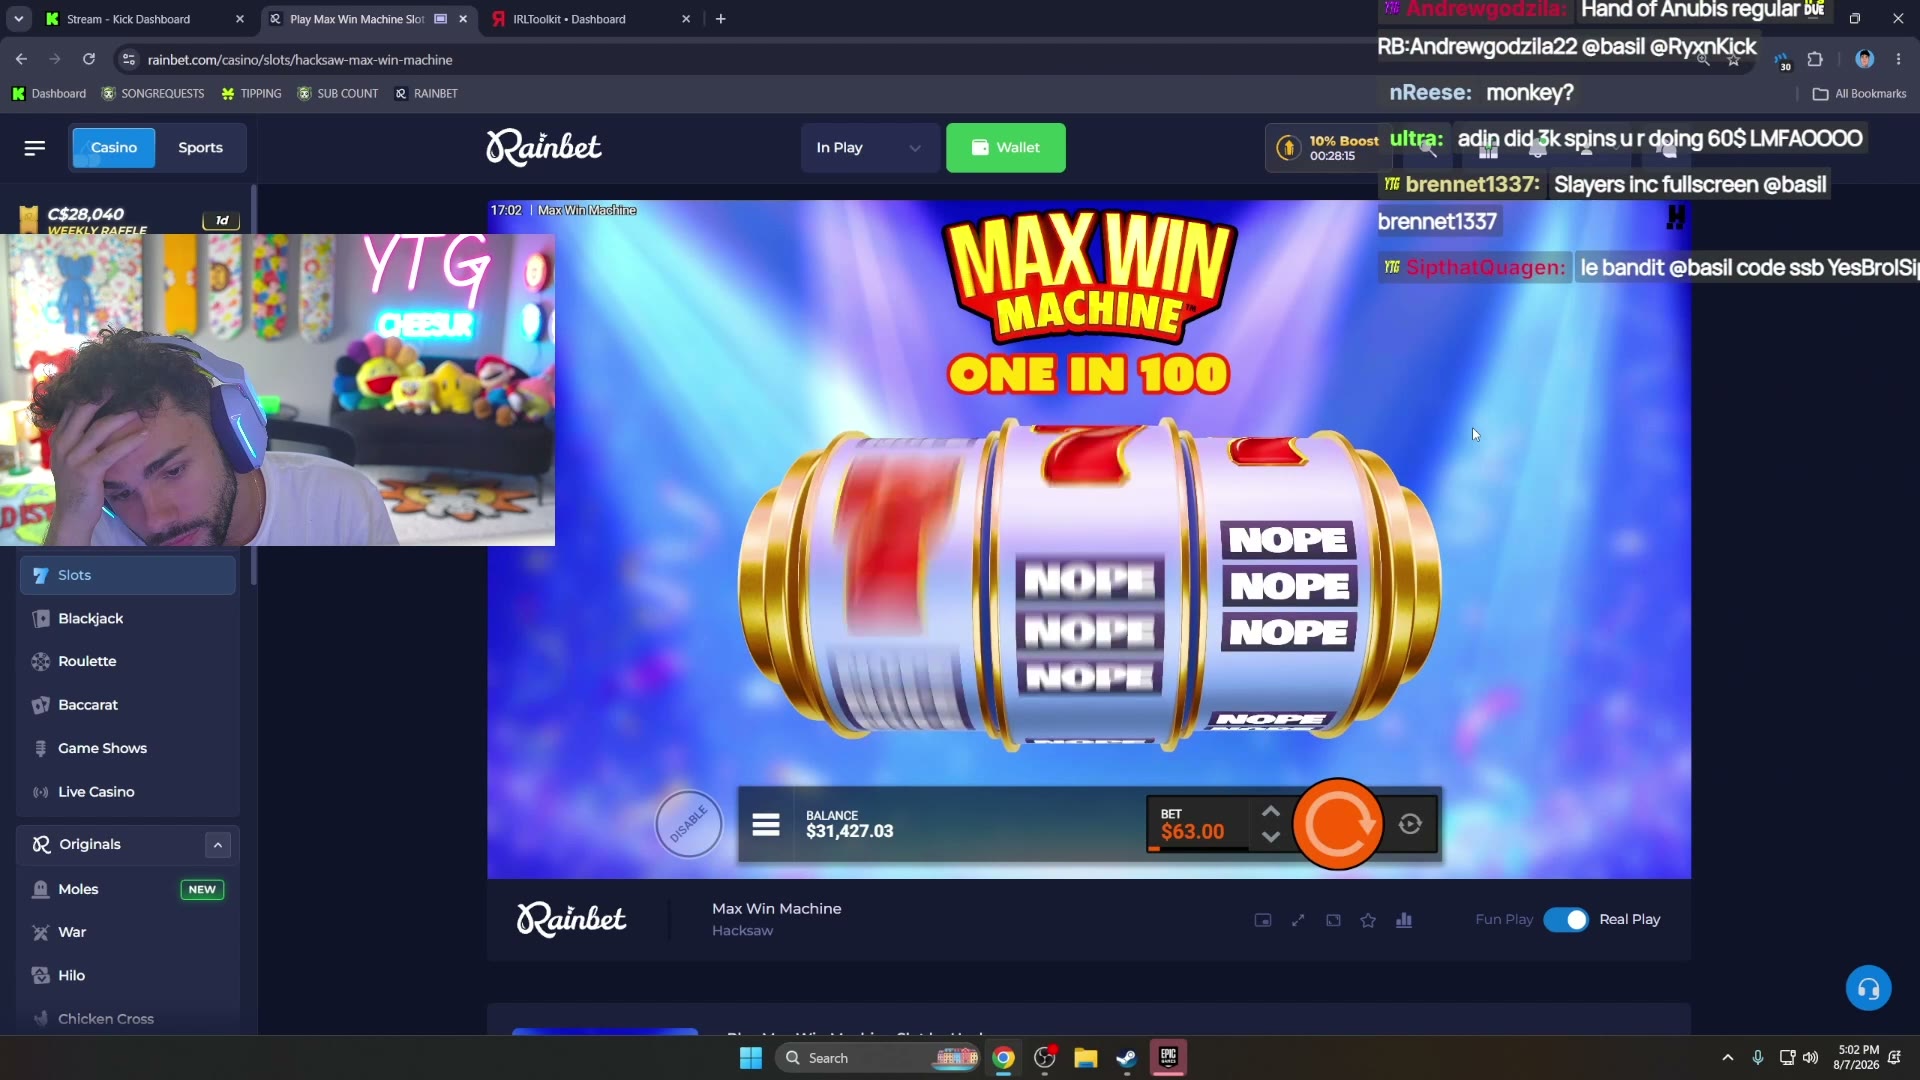Decrease the bet amount
The width and height of the screenshot is (1920, 1080).
tap(1270, 837)
